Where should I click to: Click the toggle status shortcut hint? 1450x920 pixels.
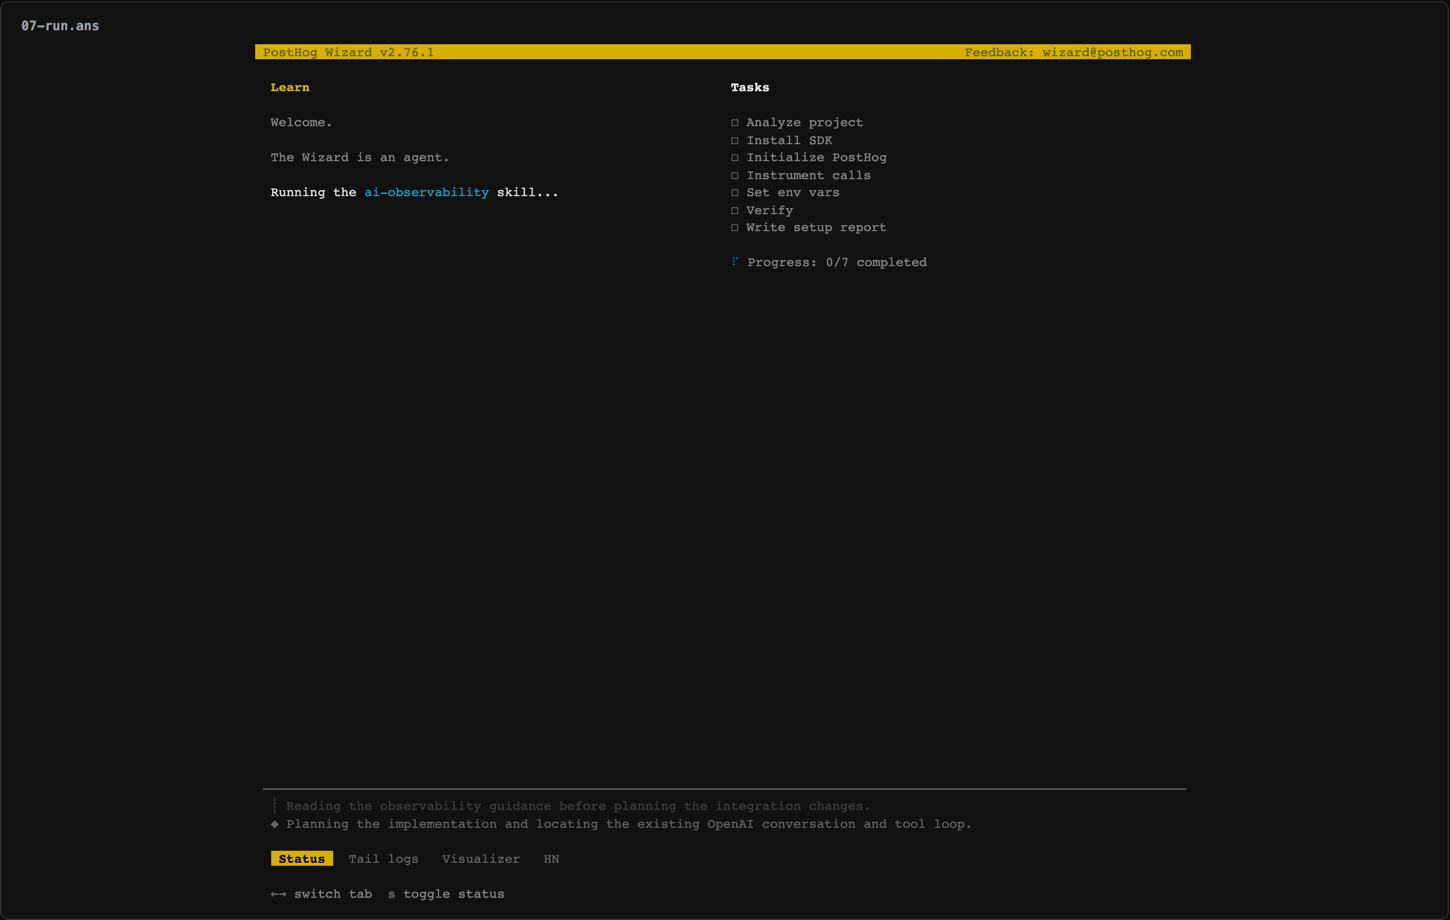click(x=446, y=894)
